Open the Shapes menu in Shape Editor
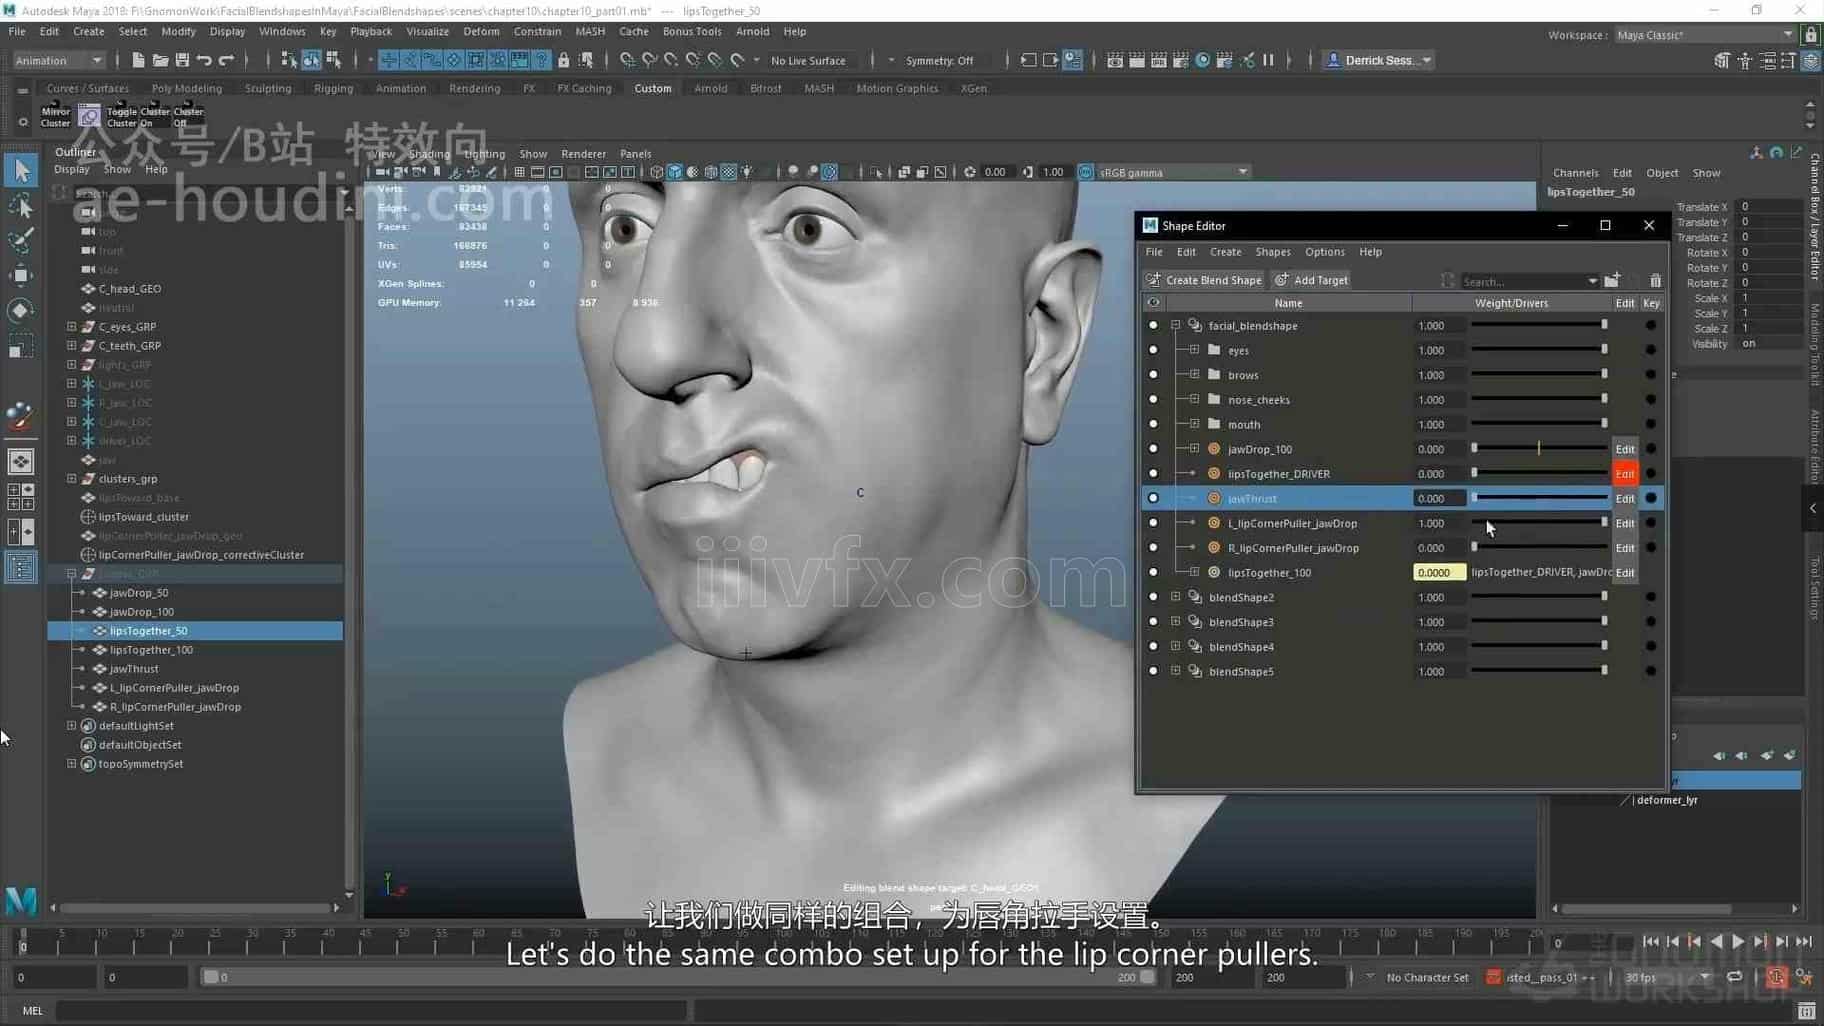Screen dimensions: 1824x1026 [1272, 252]
